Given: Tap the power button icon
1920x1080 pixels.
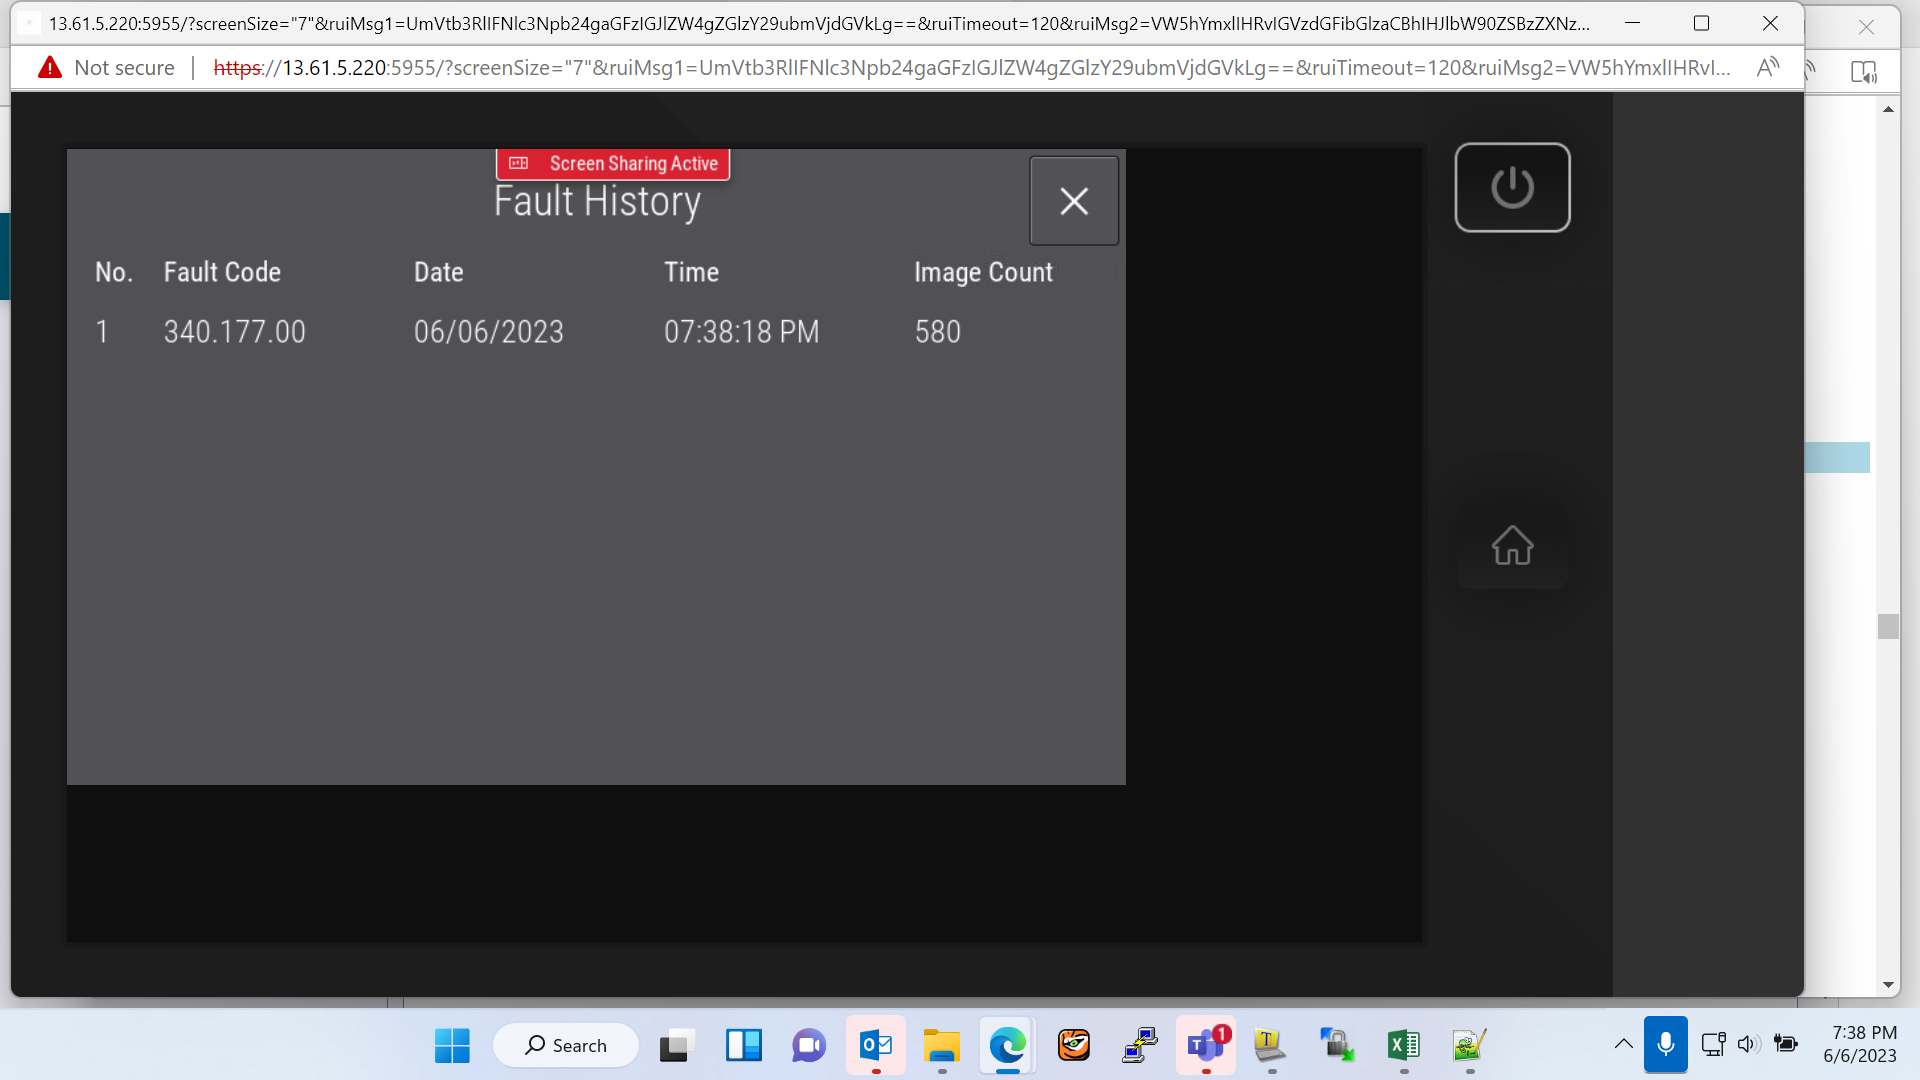Looking at the screenshot, I should [x=1512, y=187].
